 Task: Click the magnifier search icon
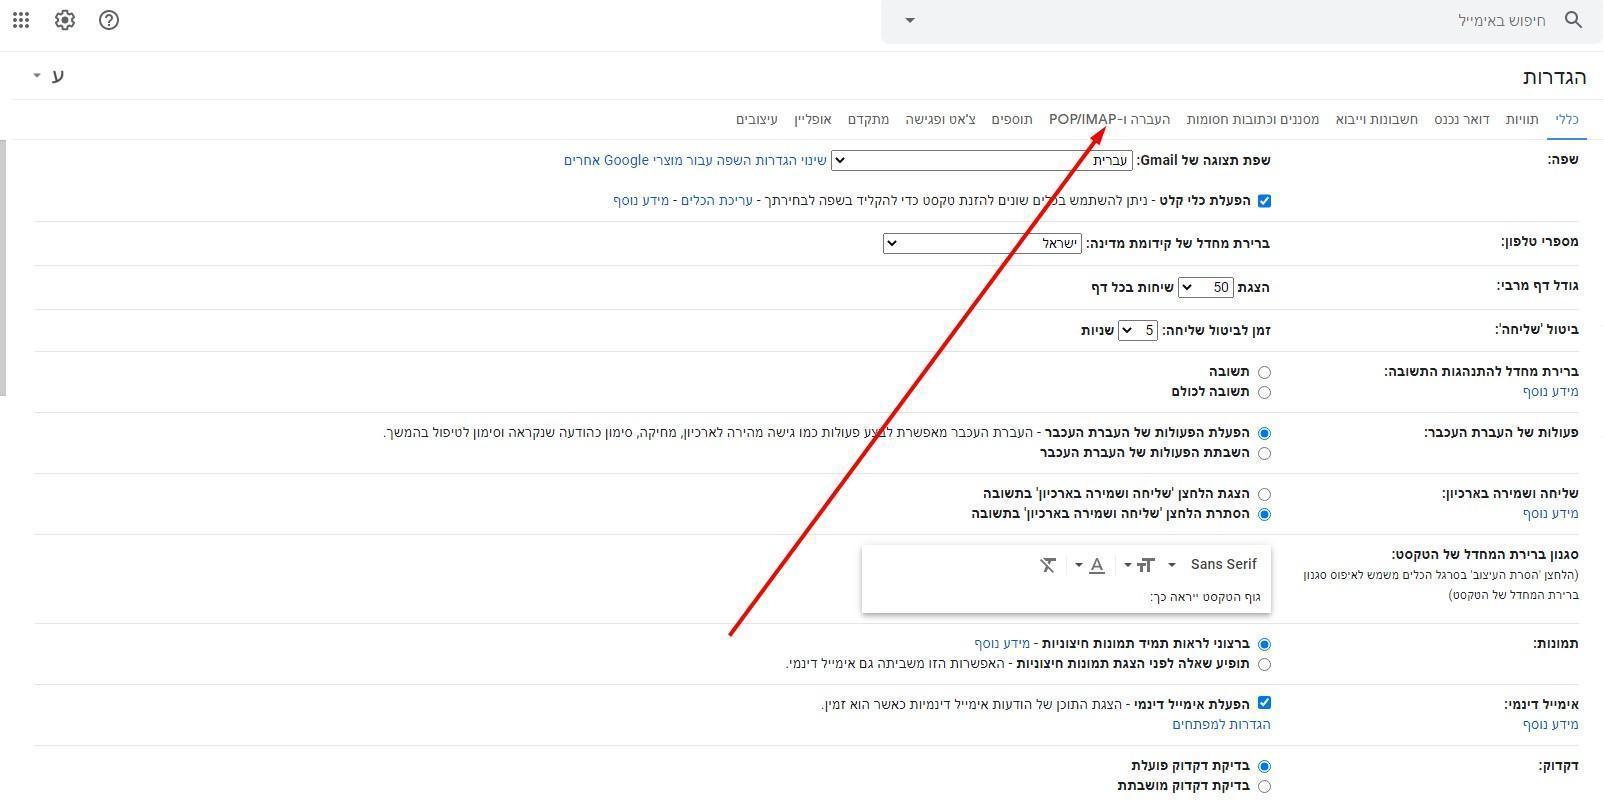(x=1574, y=20)
